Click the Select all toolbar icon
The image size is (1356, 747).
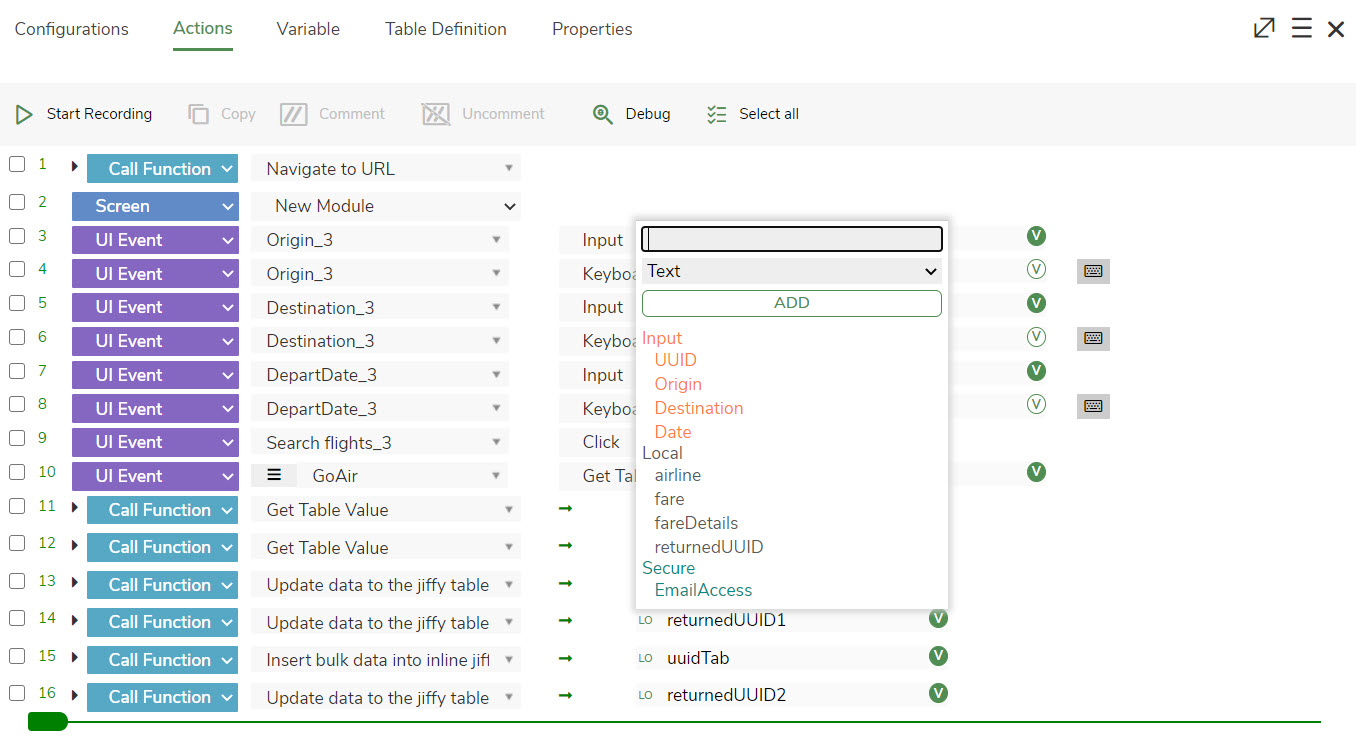tap(717, 114)
